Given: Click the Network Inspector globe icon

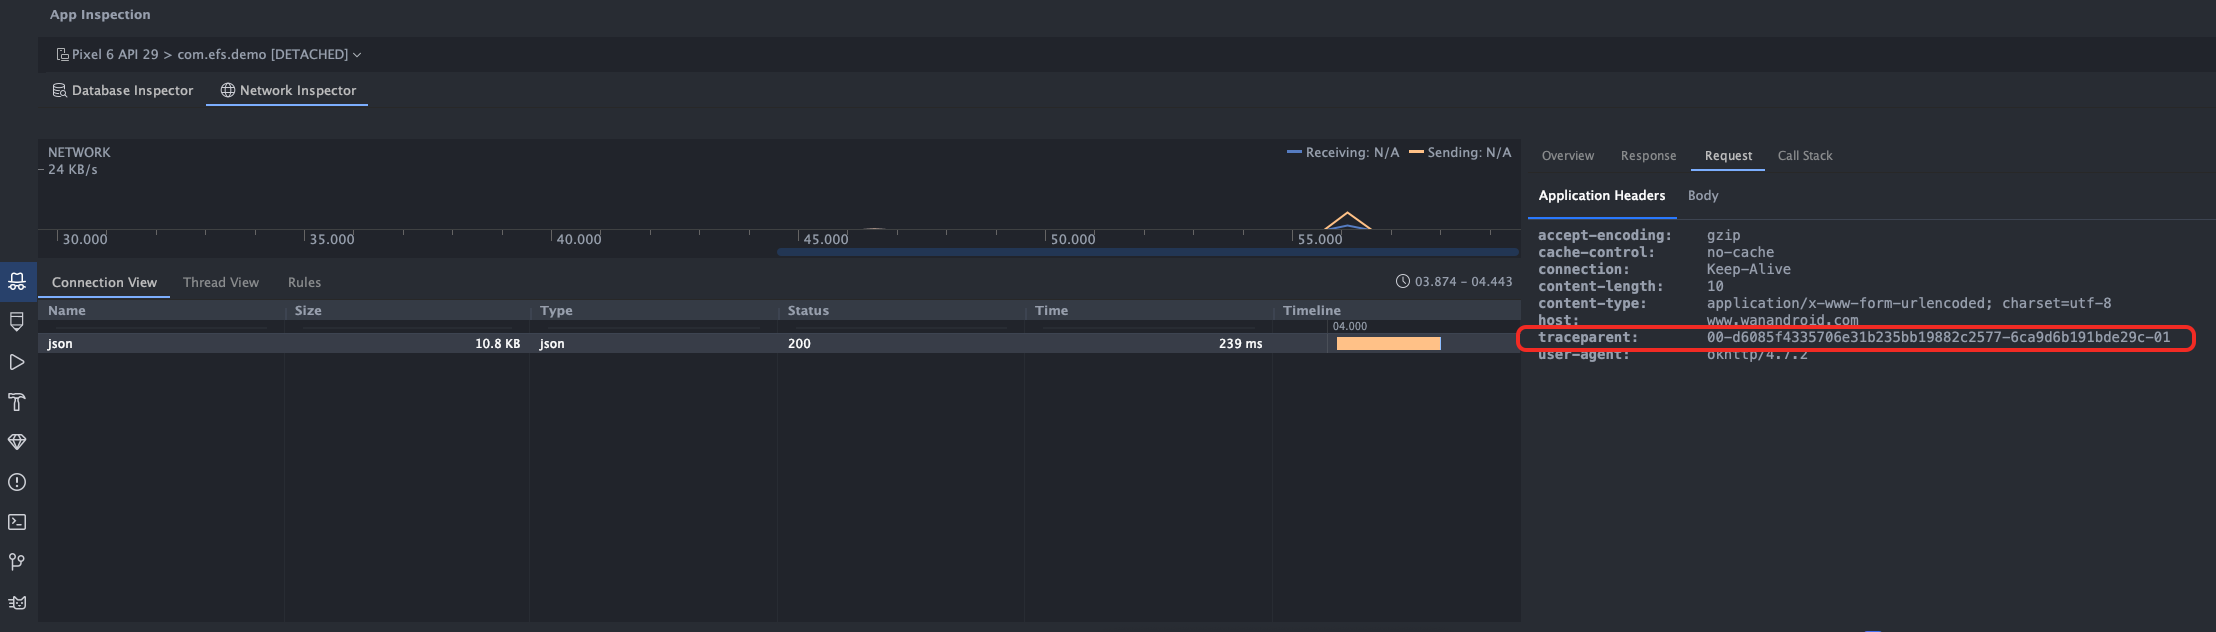Looking at the screenshot, I should point(228,90).
